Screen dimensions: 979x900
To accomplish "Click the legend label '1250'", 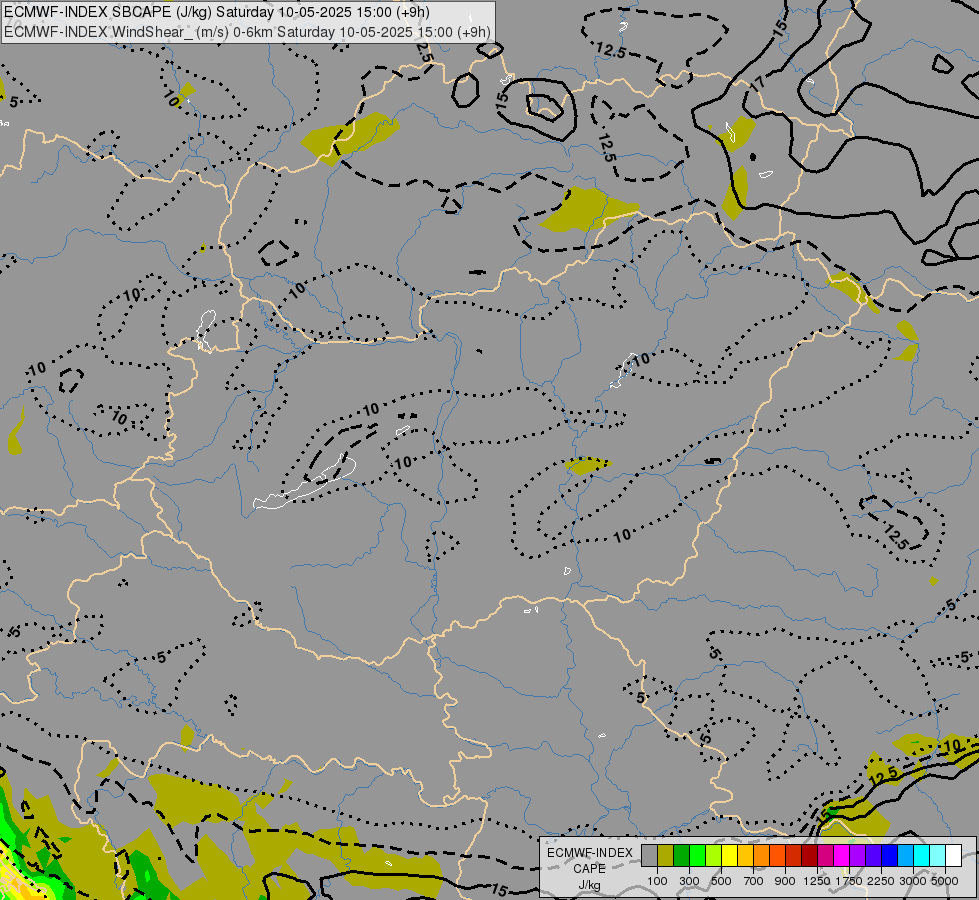I will pyautogui.click(x=817, y=881).
